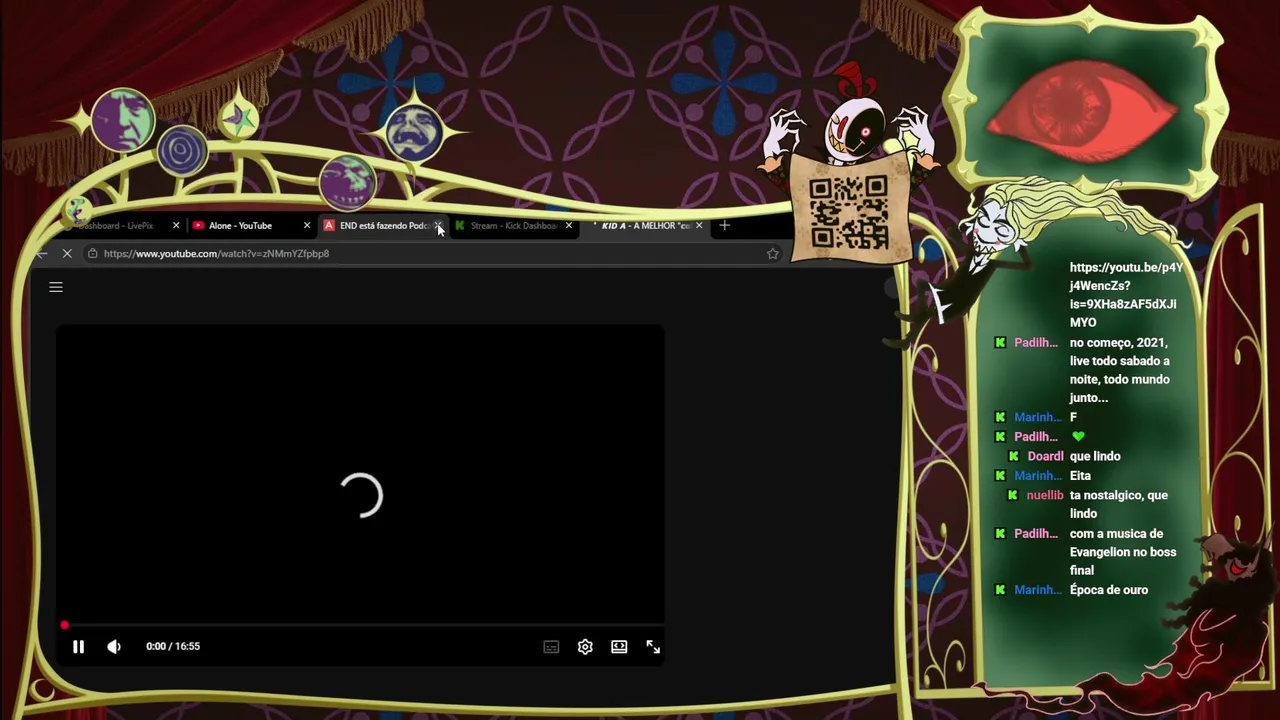Screen dimensions: 1280x720
Task: View site information lock icon in address bar
Action: [x=92, y=254]
